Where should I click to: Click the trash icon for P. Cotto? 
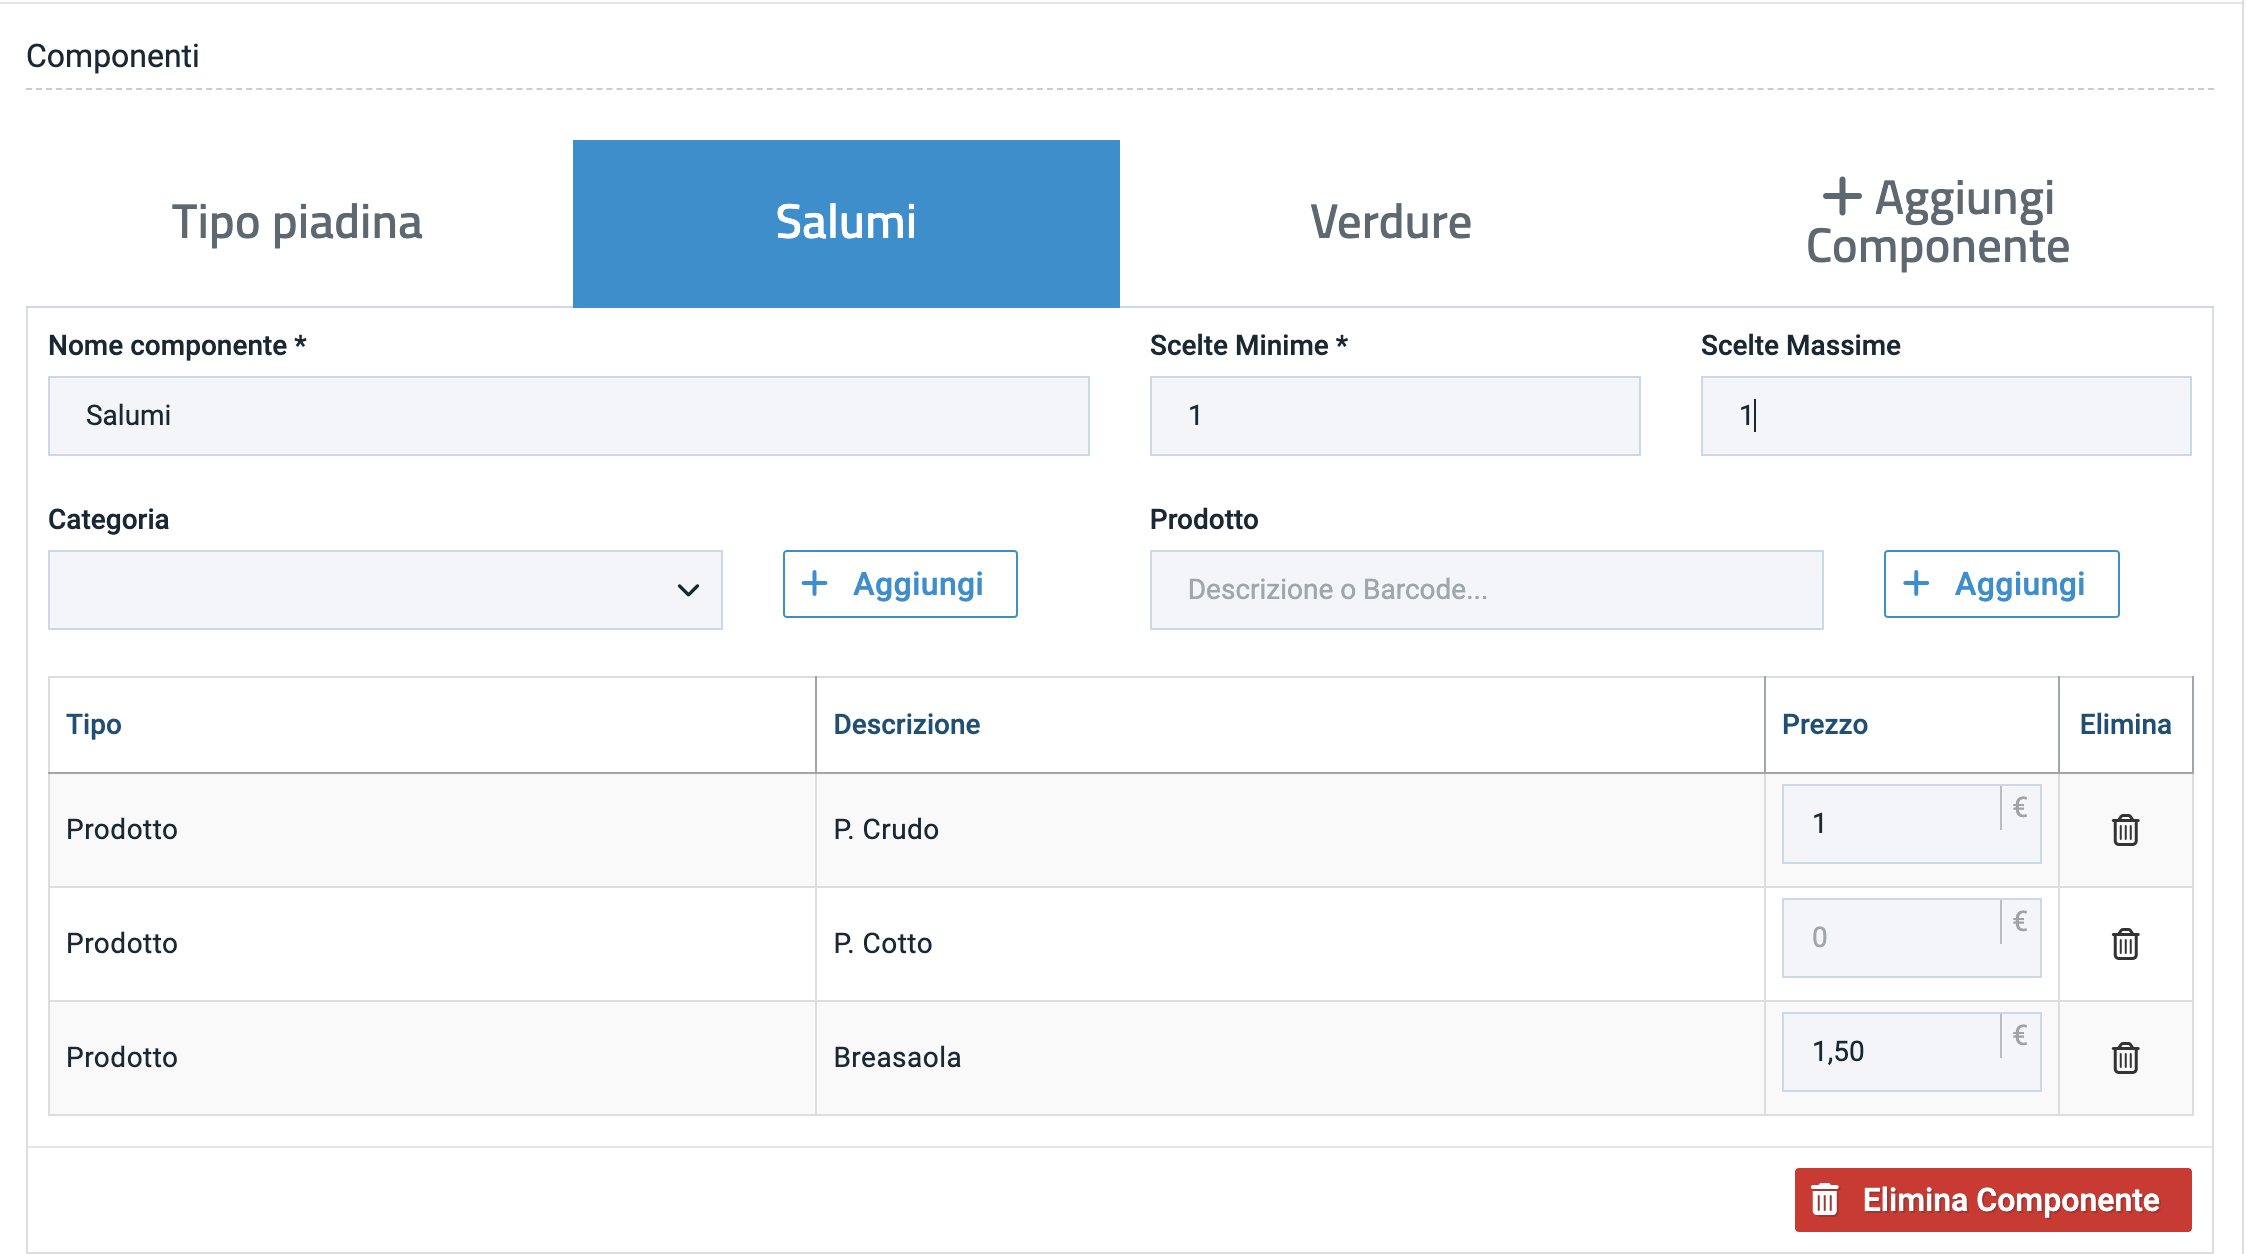(x=2125, y=944)
